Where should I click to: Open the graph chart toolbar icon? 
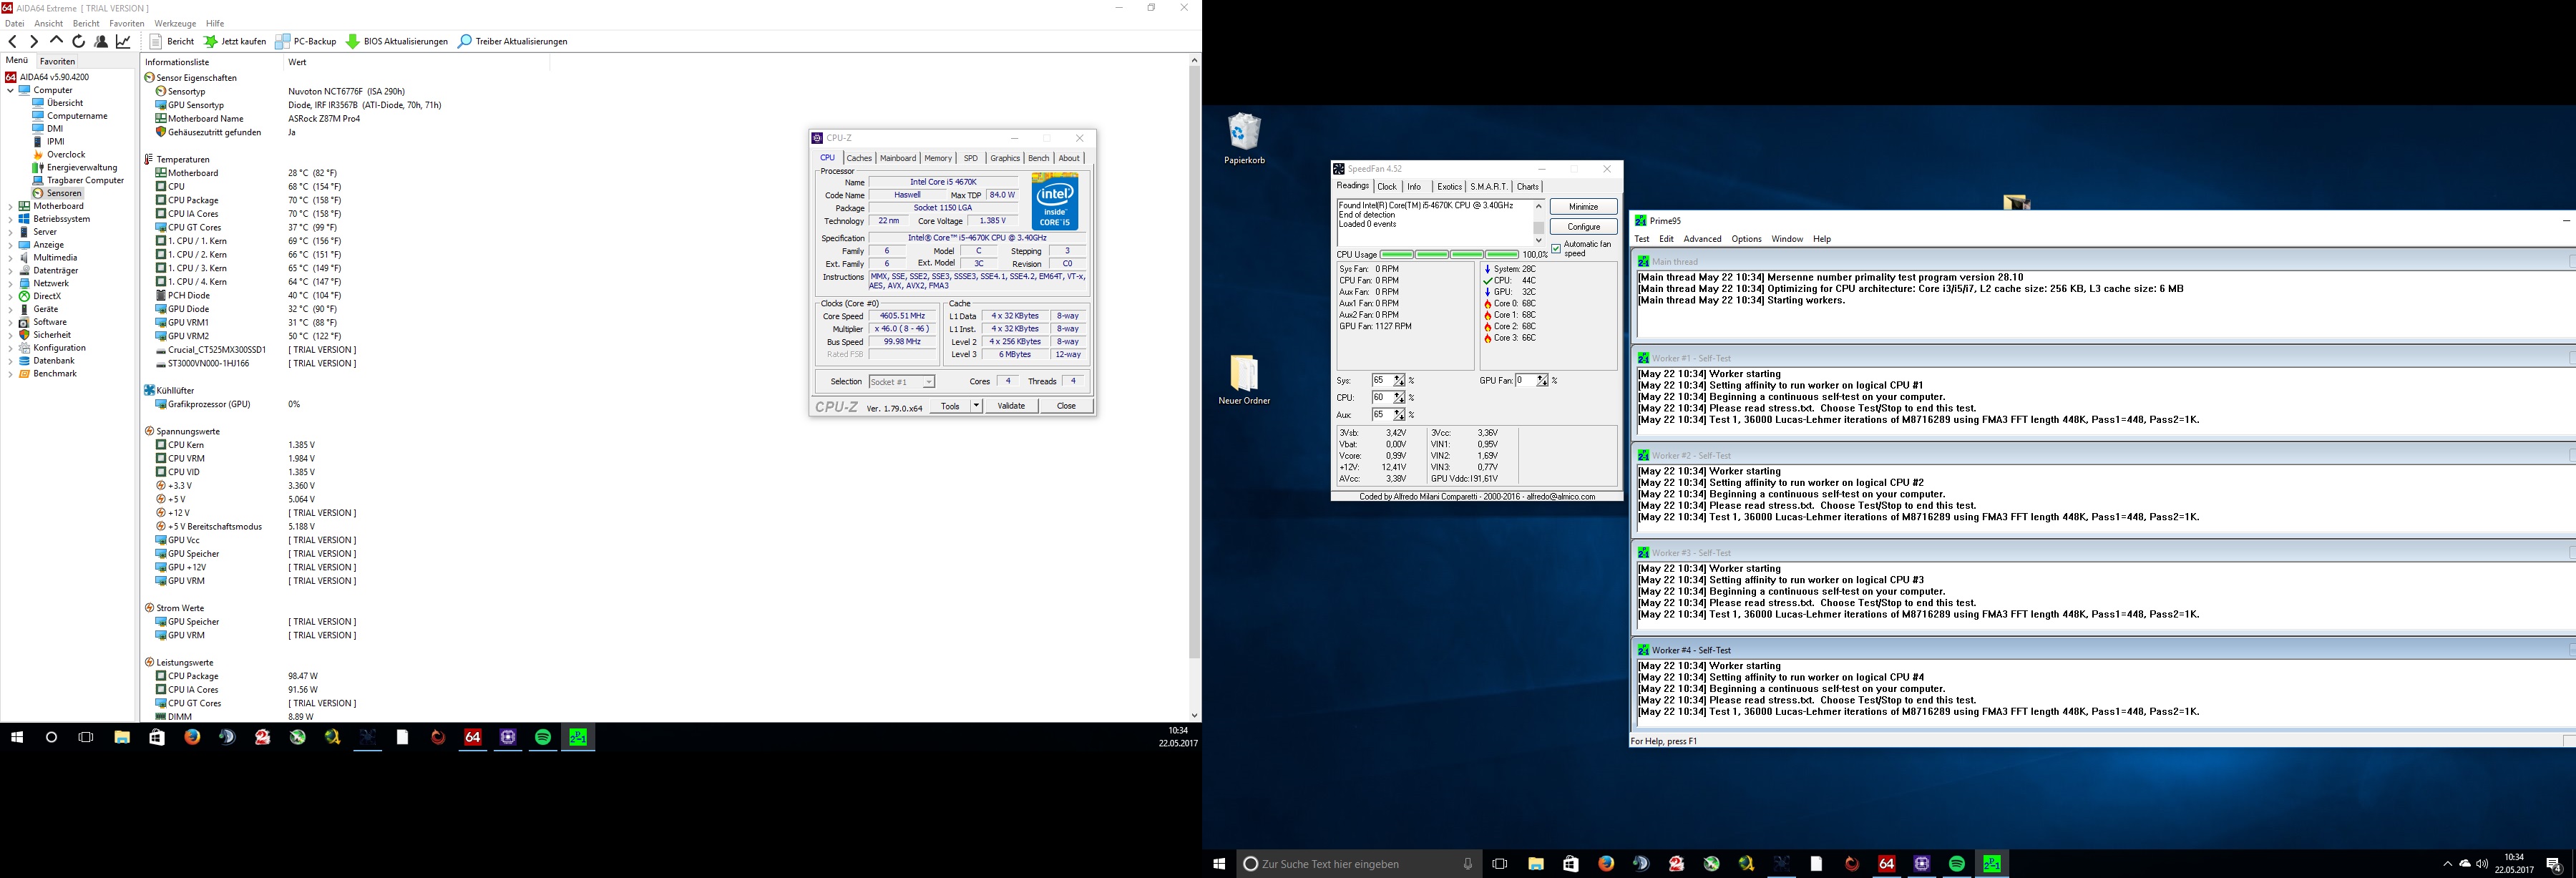(123, 41)
